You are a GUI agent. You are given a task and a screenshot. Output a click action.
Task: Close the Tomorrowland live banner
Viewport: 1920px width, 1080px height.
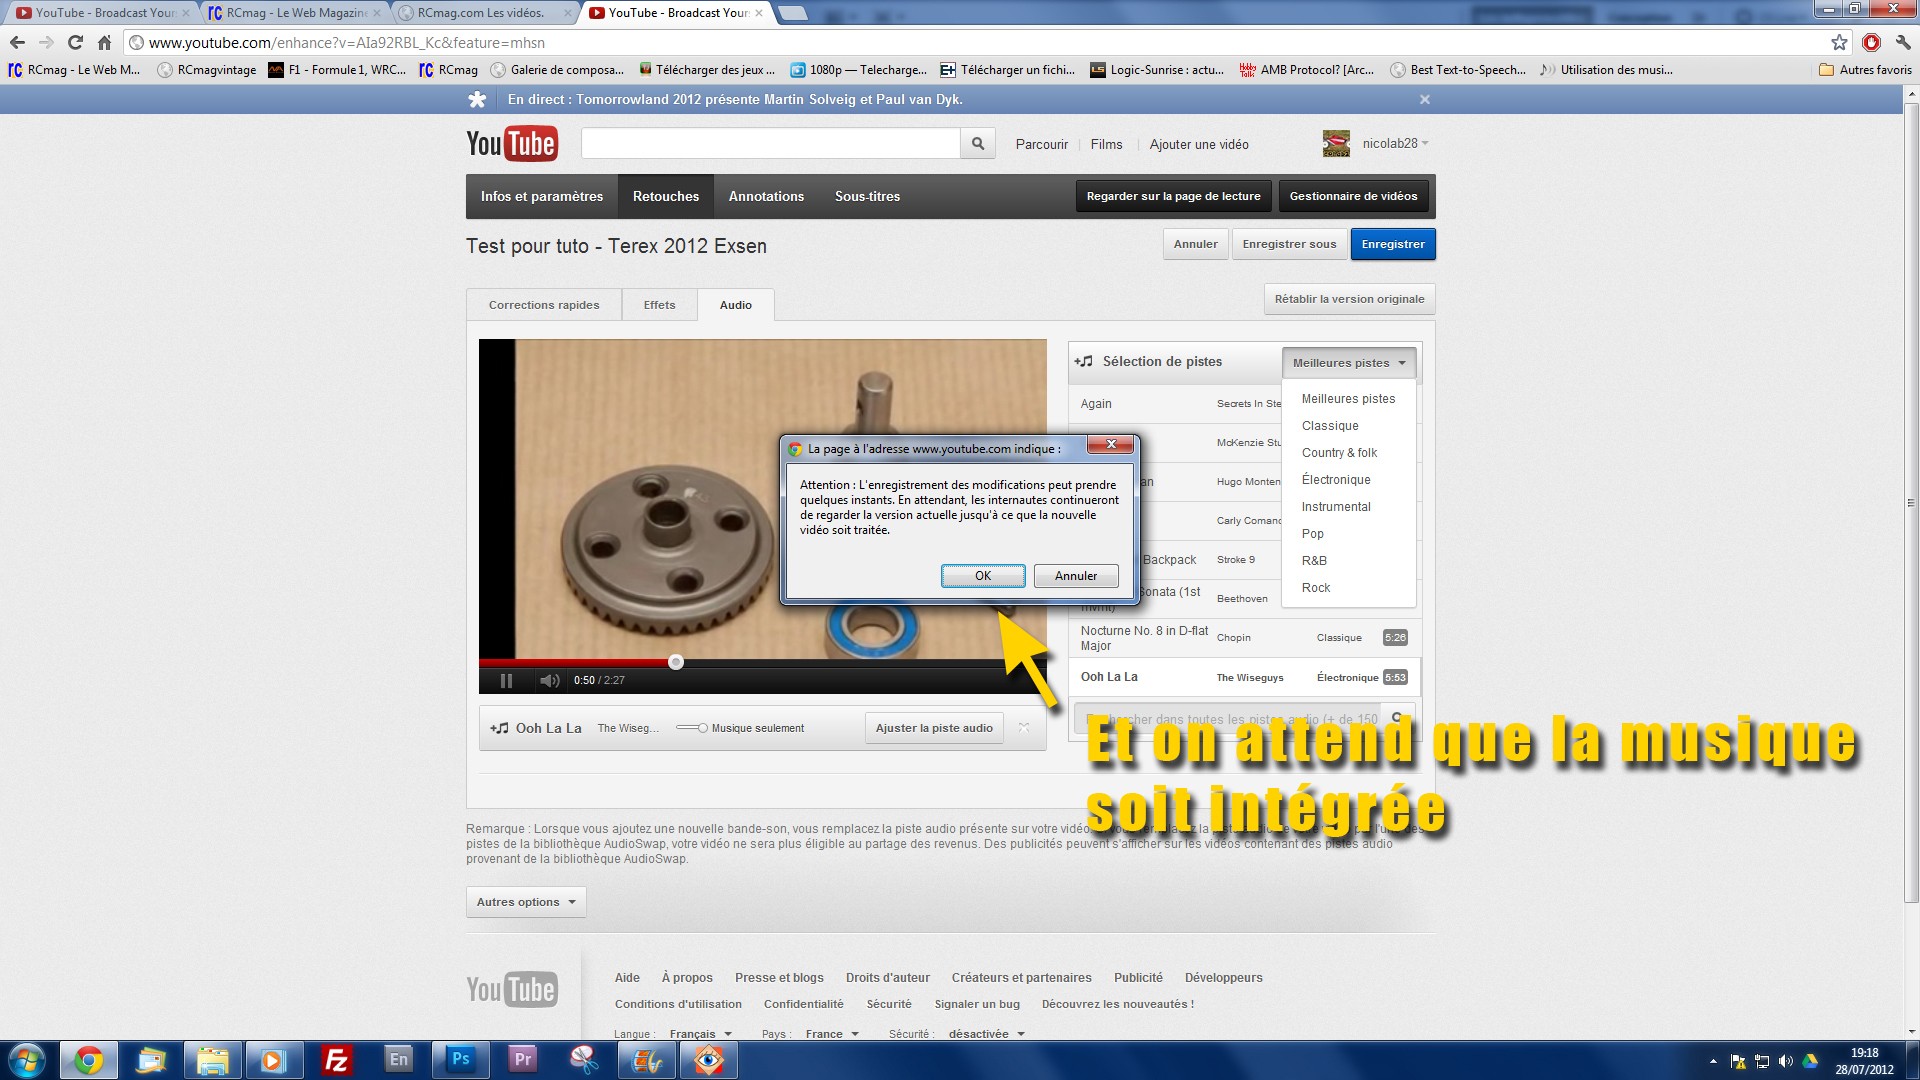1425,99
